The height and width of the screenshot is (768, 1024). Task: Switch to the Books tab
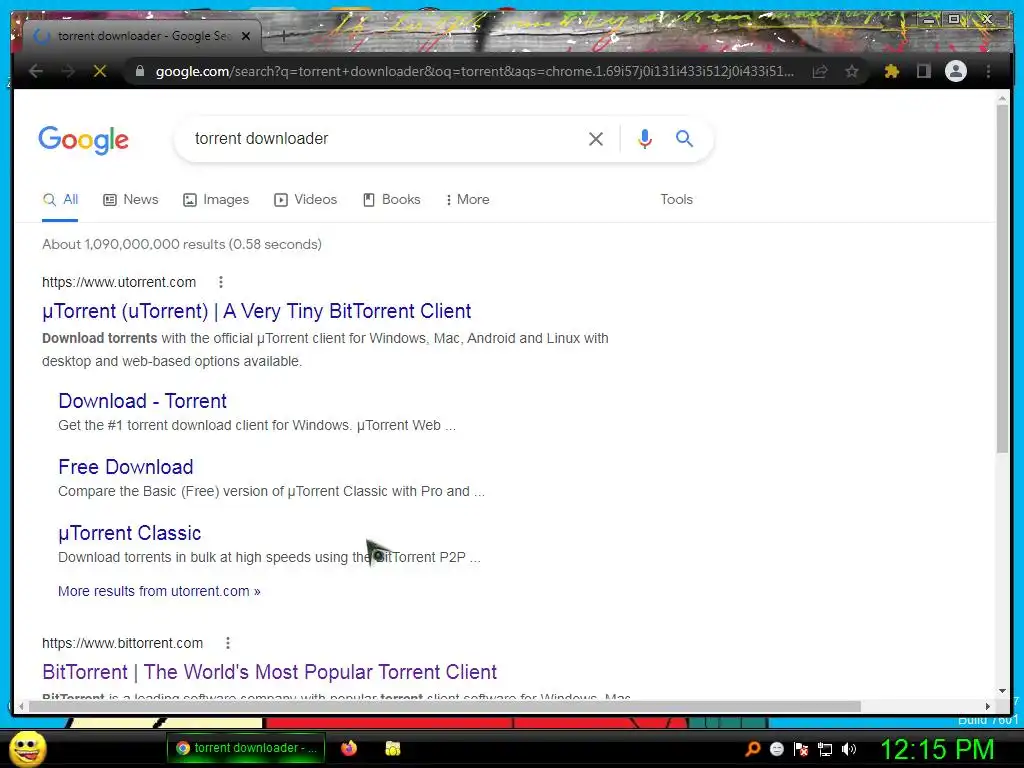[x=392, y=200]
